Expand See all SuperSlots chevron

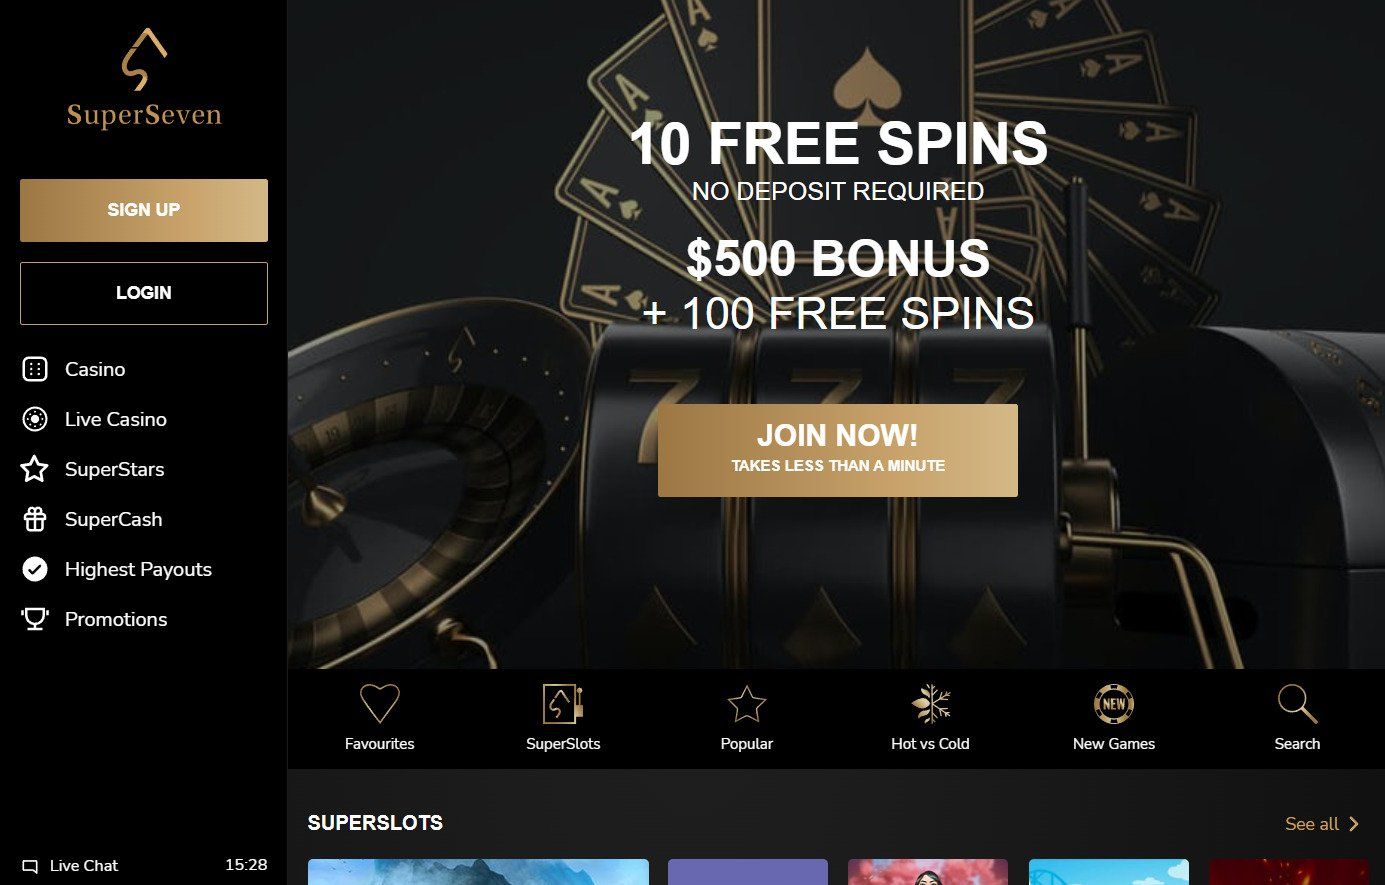(x=1354, y=824)
